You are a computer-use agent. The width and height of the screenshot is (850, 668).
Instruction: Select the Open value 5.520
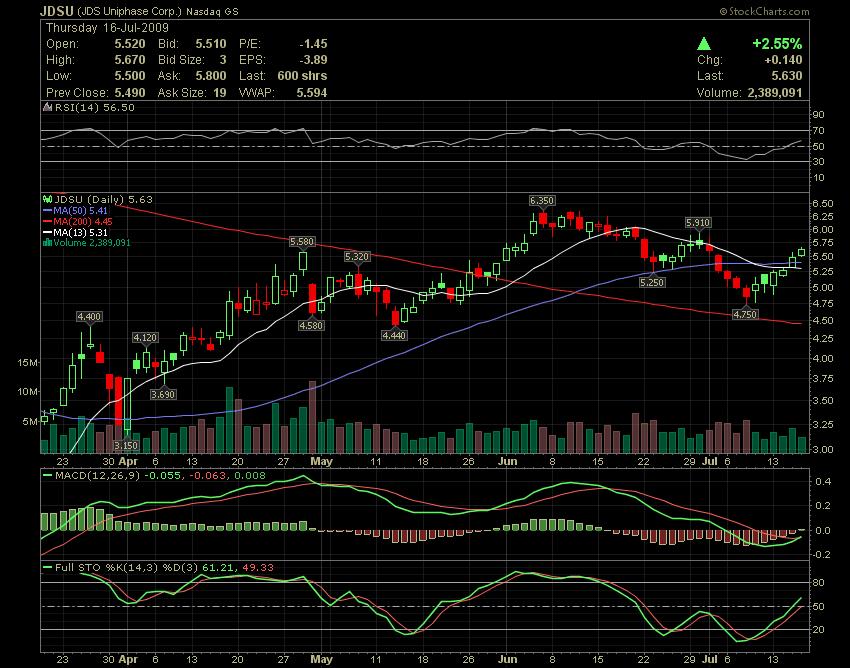[130, 44]
